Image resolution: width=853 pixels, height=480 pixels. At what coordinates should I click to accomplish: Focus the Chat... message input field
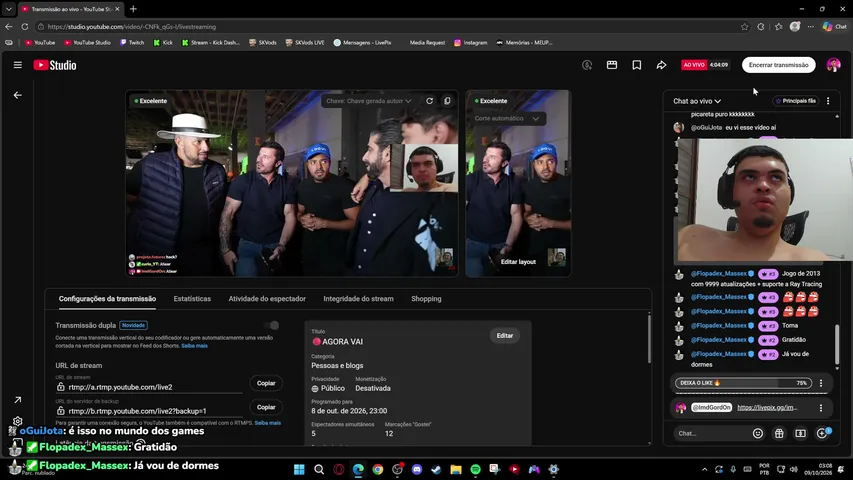pyautogui.click(x=712, y=433)
